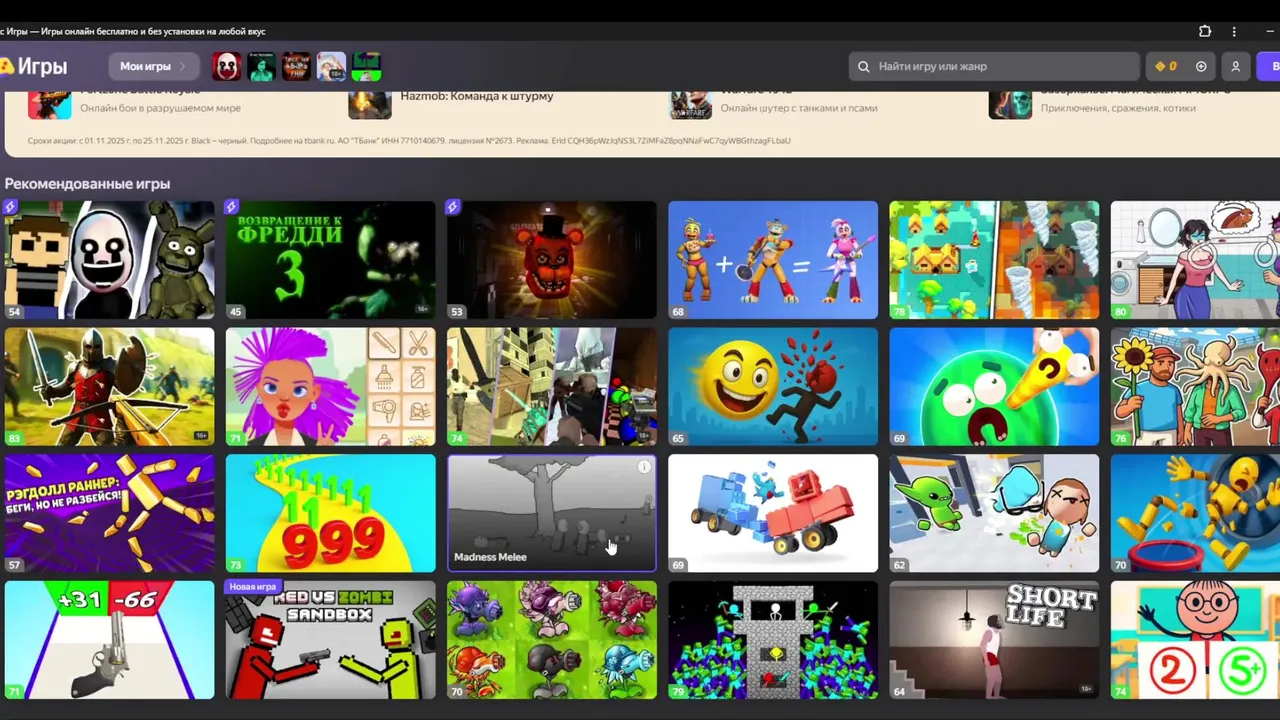Viewport: 1280px width, 720px height.
Task: Open the green-faced recent game icon
Action: point(261,67)
